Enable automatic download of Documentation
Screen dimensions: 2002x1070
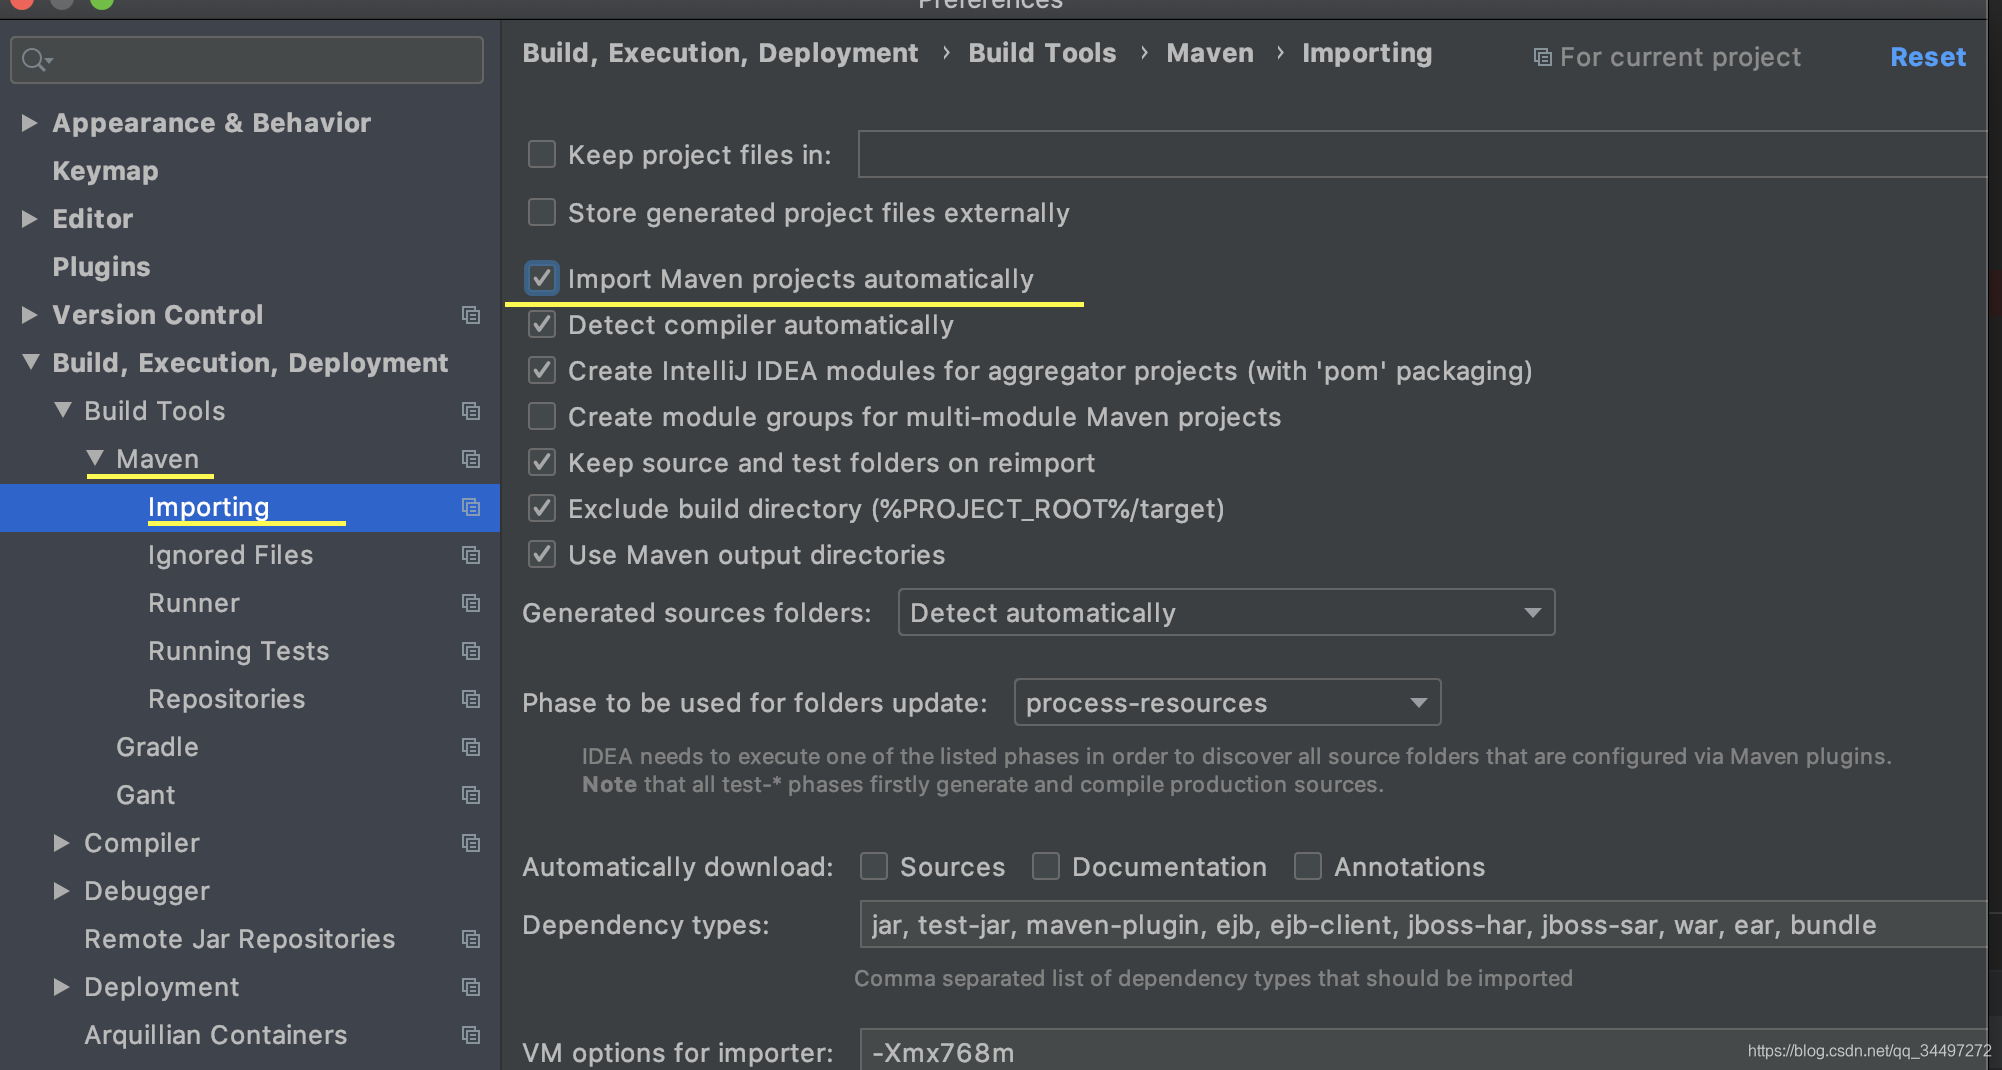coord(1046,866)
